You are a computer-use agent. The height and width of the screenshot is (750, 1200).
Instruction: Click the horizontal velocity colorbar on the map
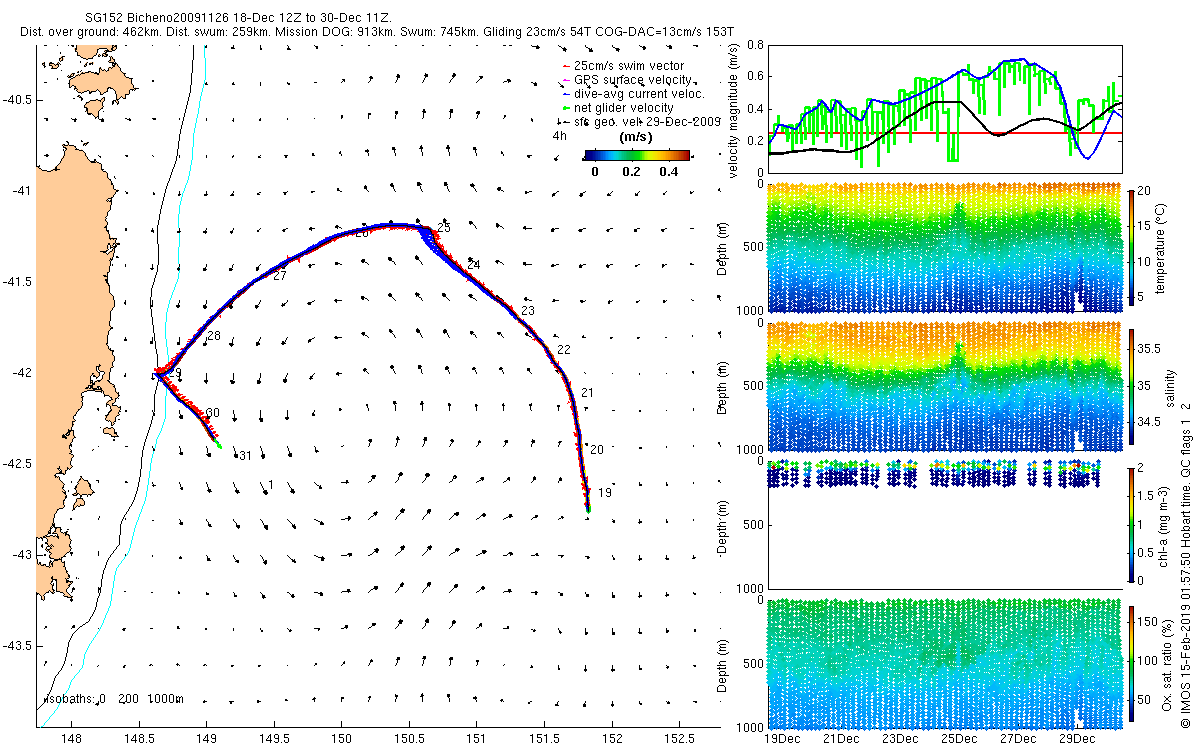pos(637,155)
